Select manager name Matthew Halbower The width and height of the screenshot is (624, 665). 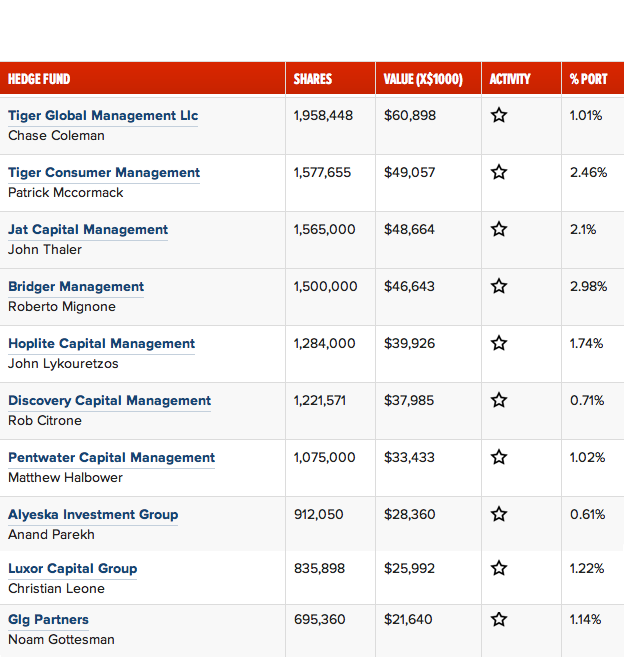pos(65,478)
